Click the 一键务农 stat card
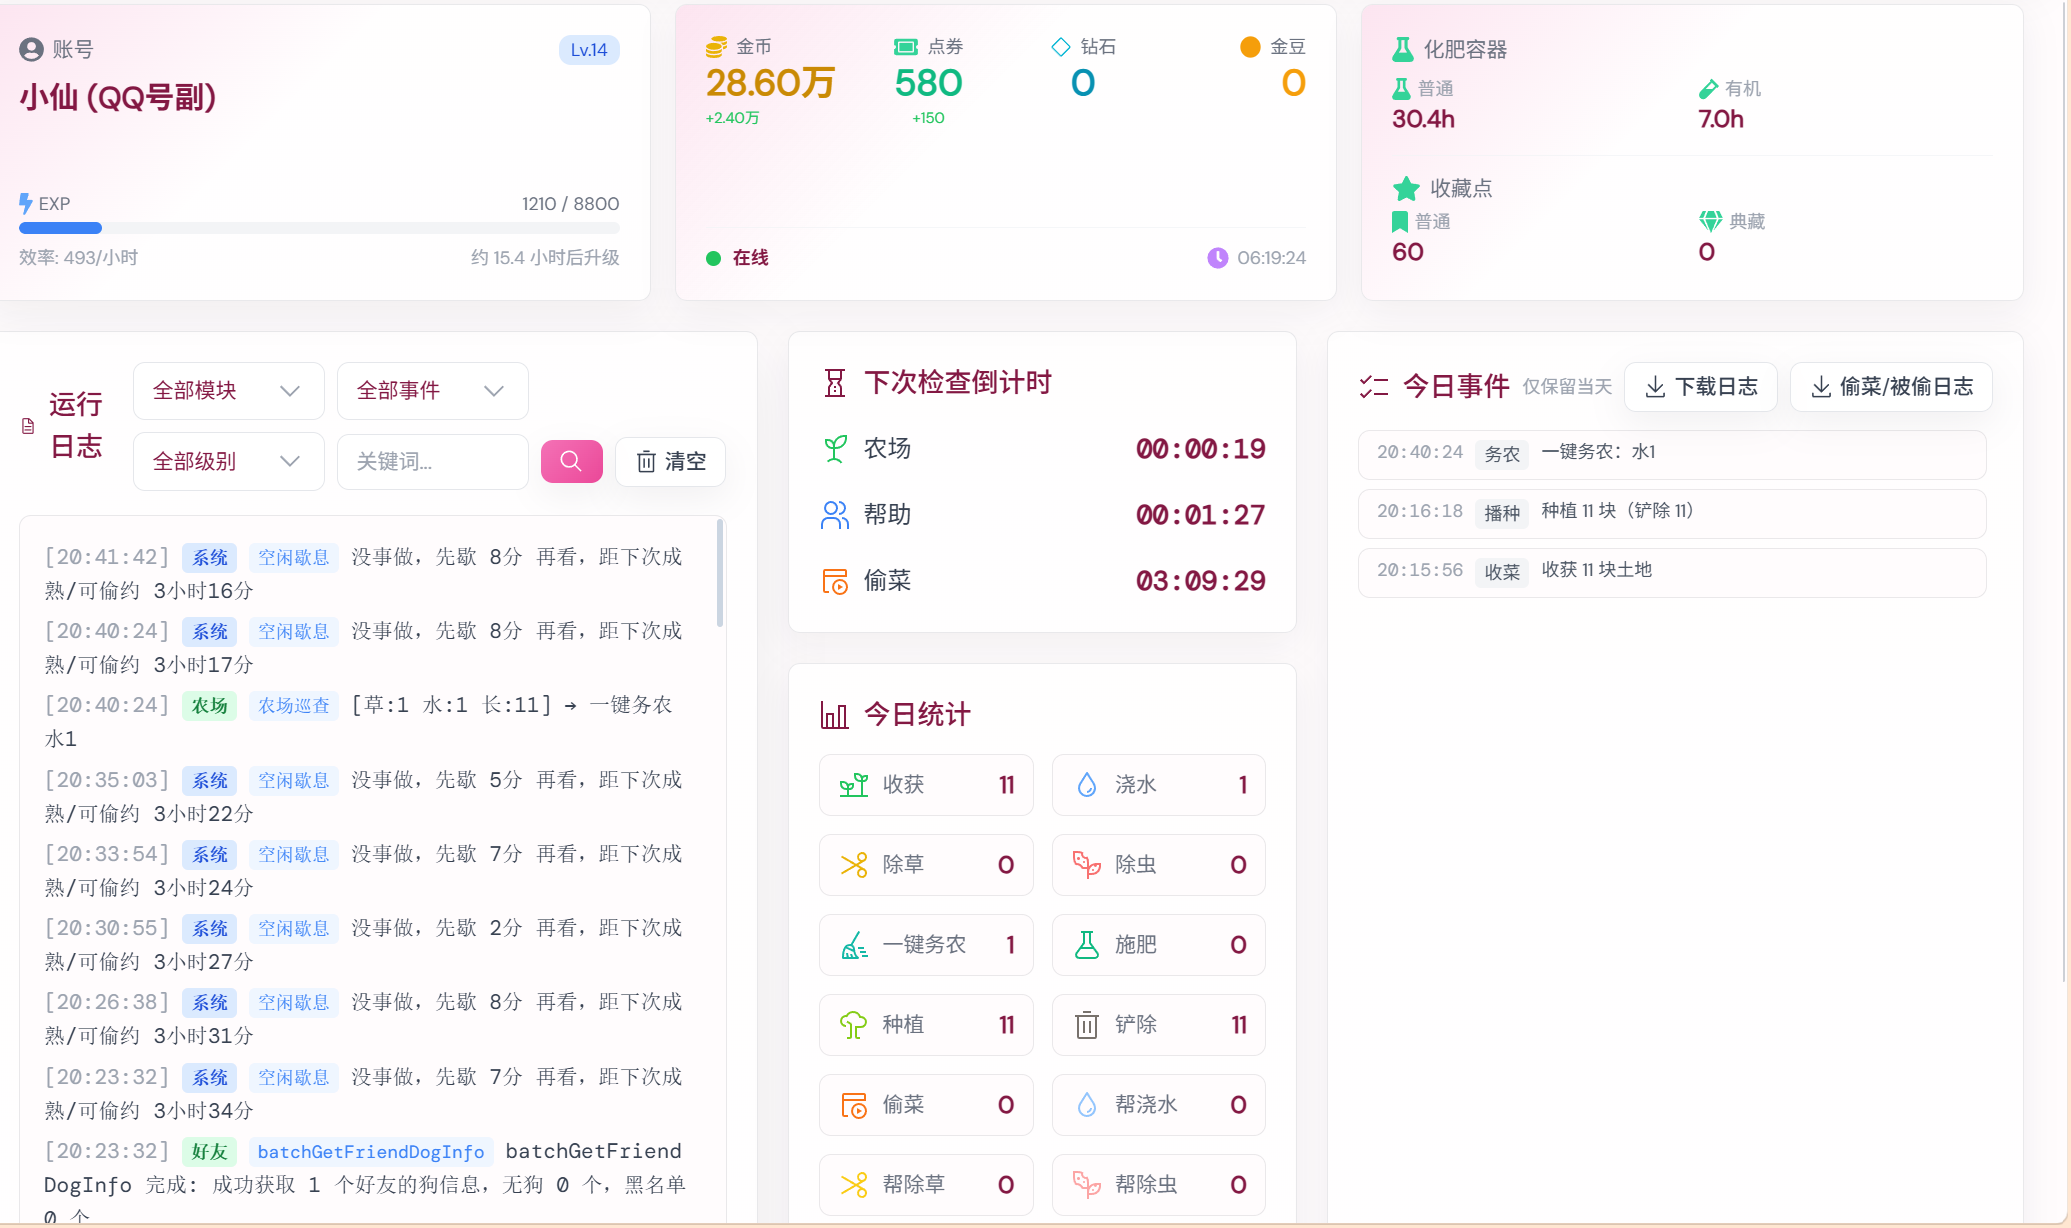 click(x=926, y=945)
